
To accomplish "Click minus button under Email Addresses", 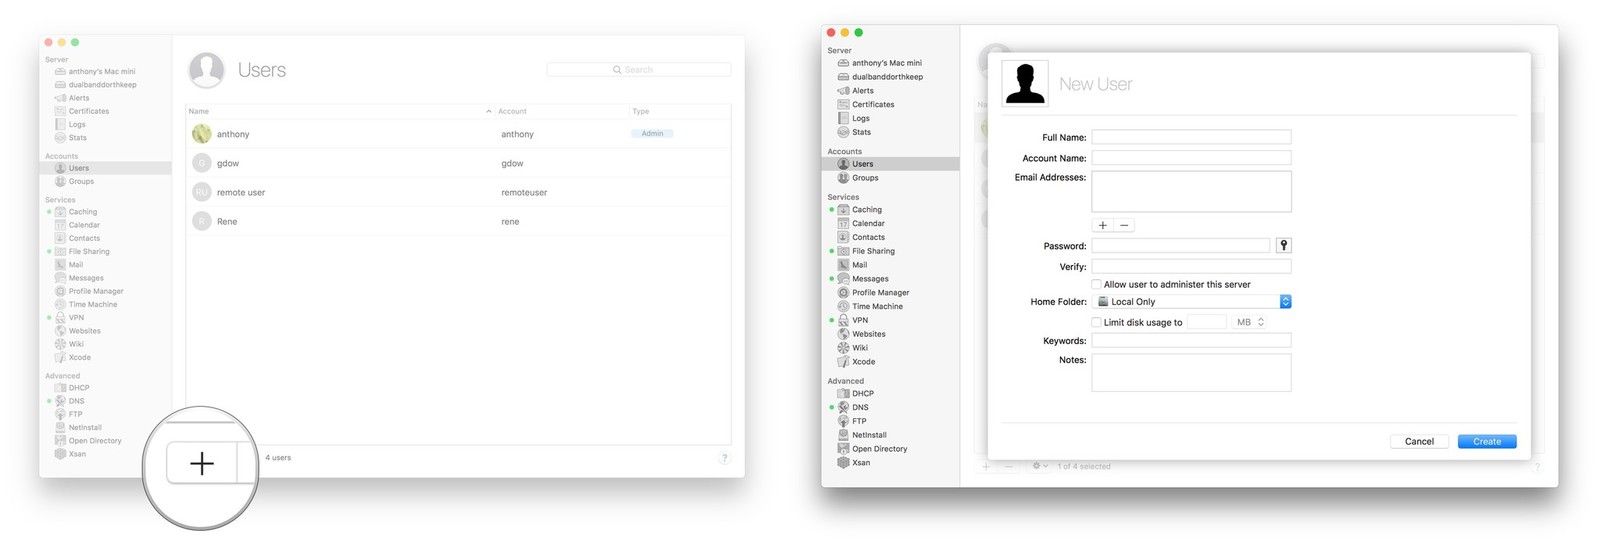I will click(x=1124, y=225).
